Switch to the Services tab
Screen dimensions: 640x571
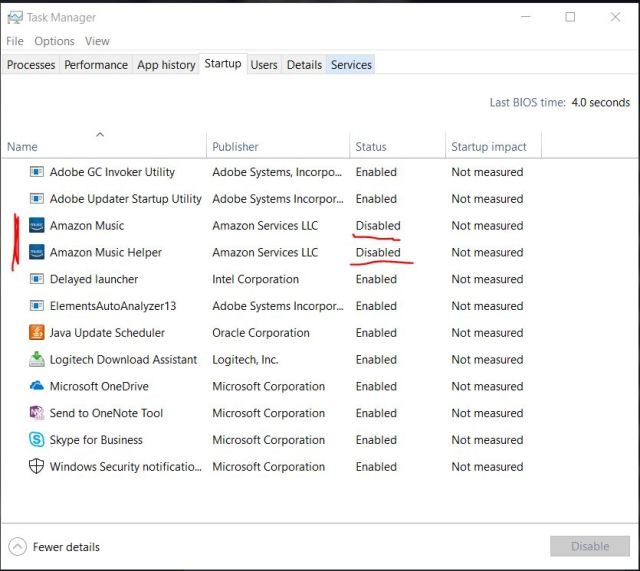(351, 65)
